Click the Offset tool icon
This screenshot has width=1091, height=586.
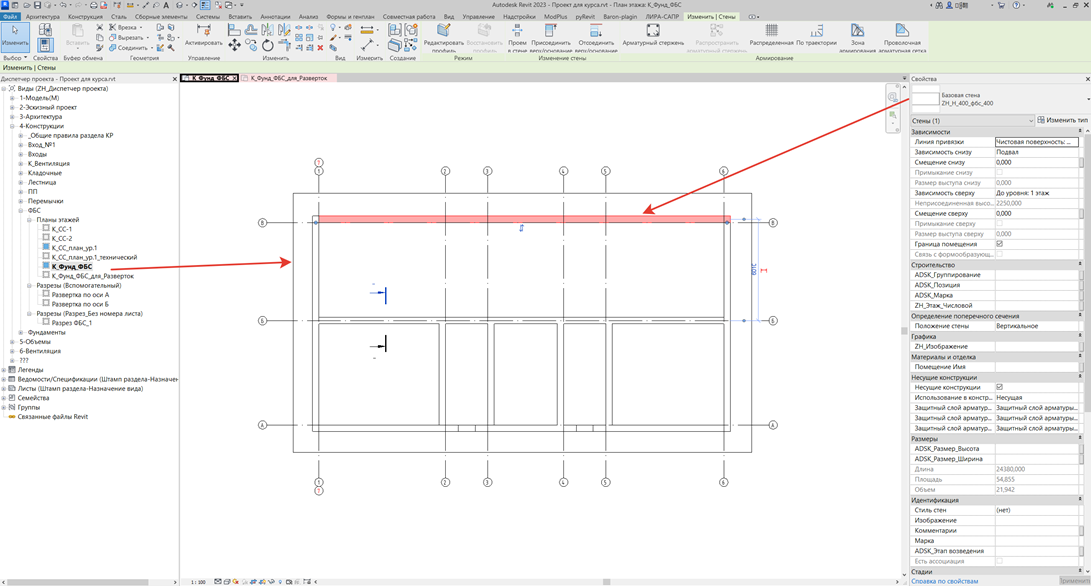tap(250, 30)
